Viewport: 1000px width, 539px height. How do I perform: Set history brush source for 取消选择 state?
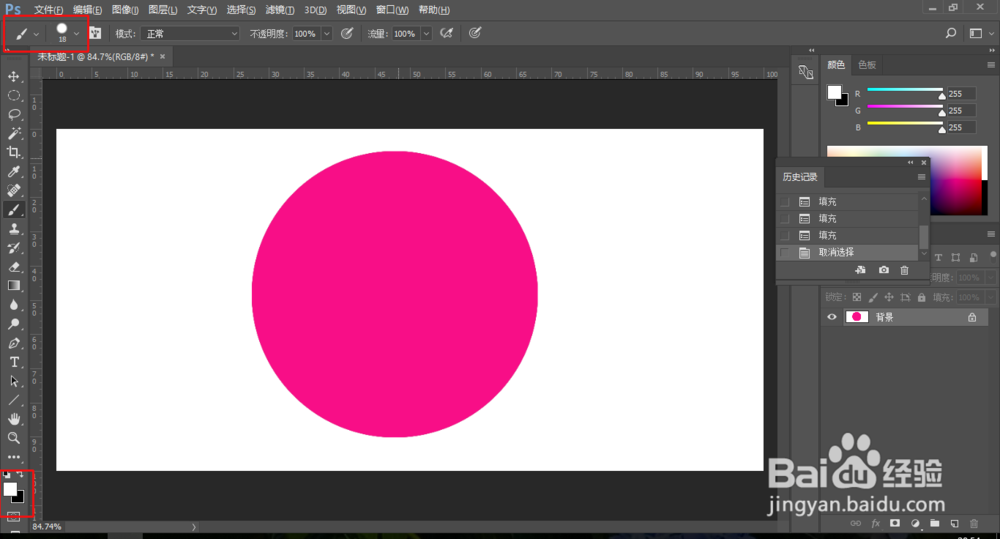click(x=785, y=253)
